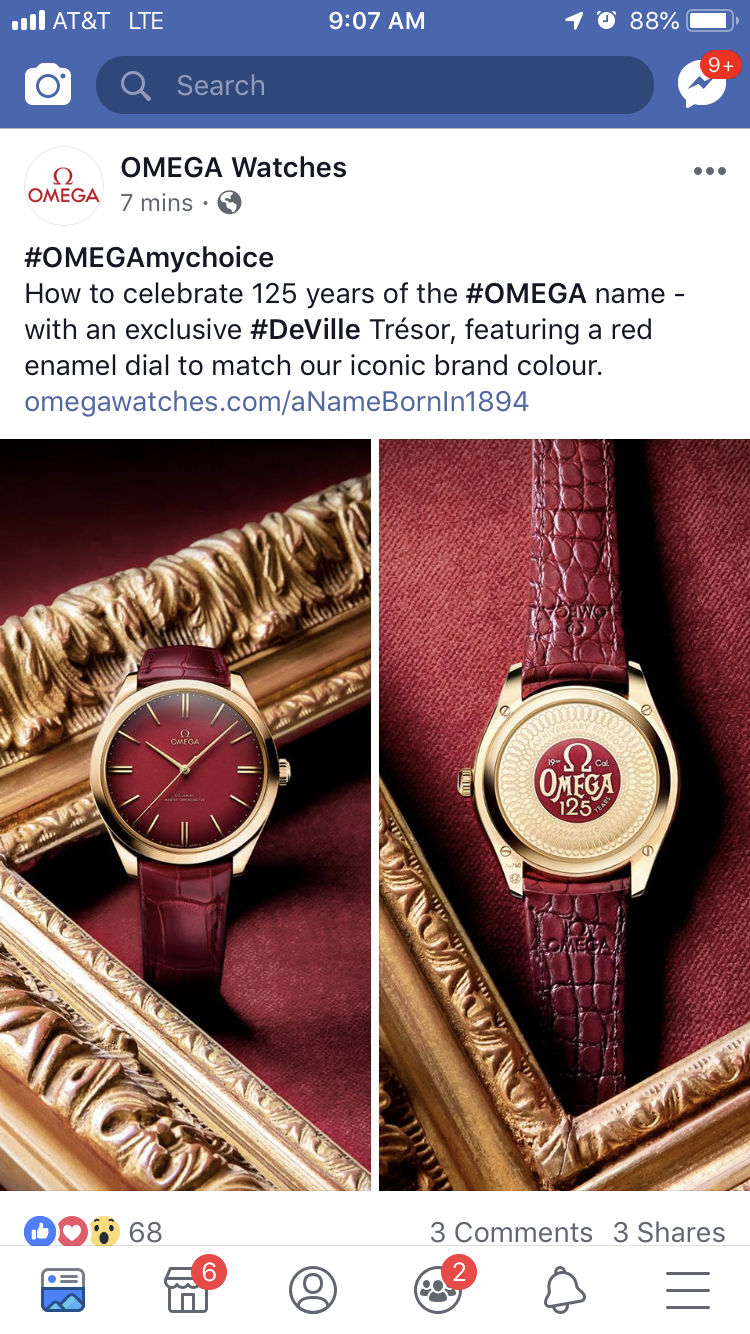View the watch caseback photo

click(564, 815)
